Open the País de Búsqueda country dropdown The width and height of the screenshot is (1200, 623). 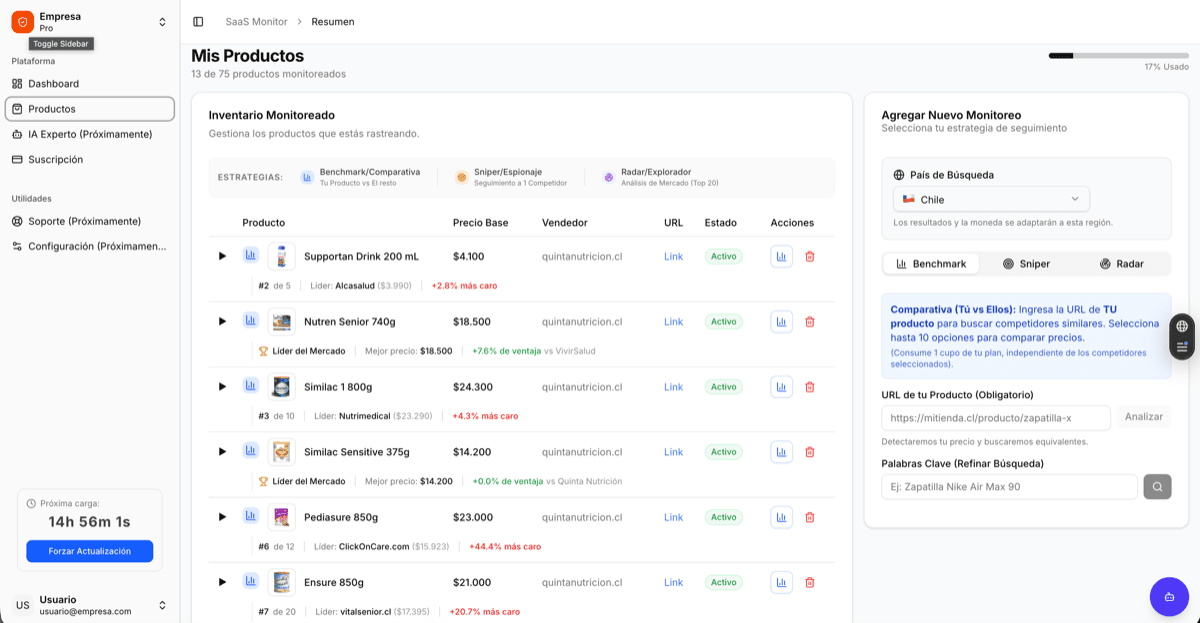(990, 198)
